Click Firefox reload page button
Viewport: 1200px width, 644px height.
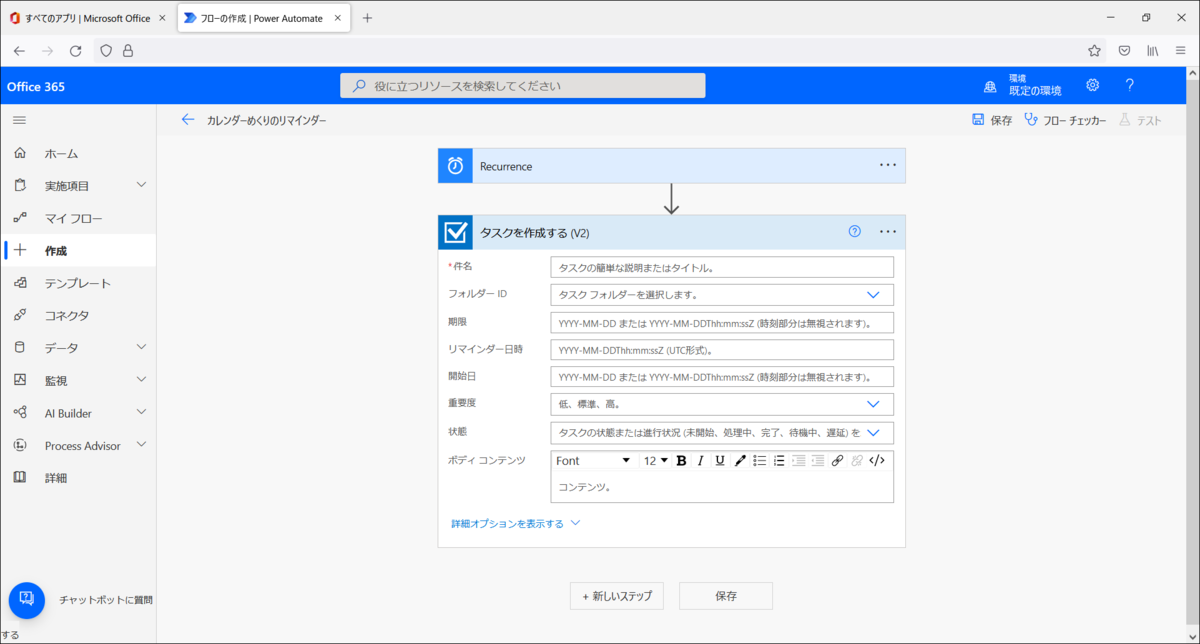(75, 51)
